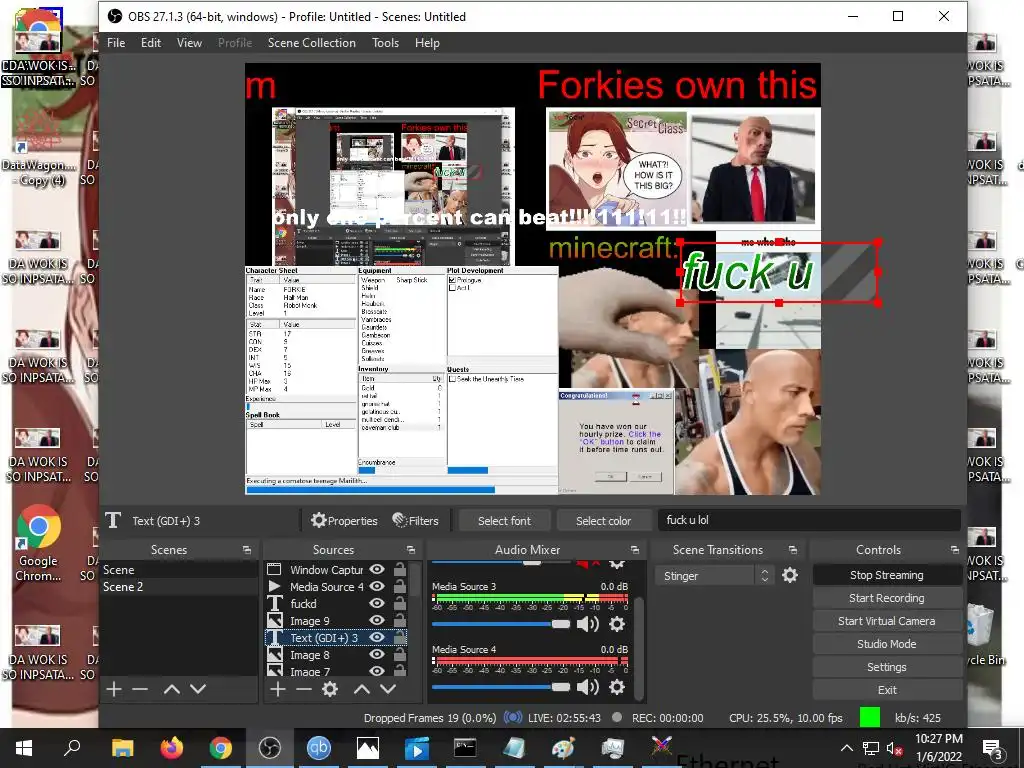Click Stop Streaming
The height and width of the screenshot is (768, 1024).
[886, 575]
